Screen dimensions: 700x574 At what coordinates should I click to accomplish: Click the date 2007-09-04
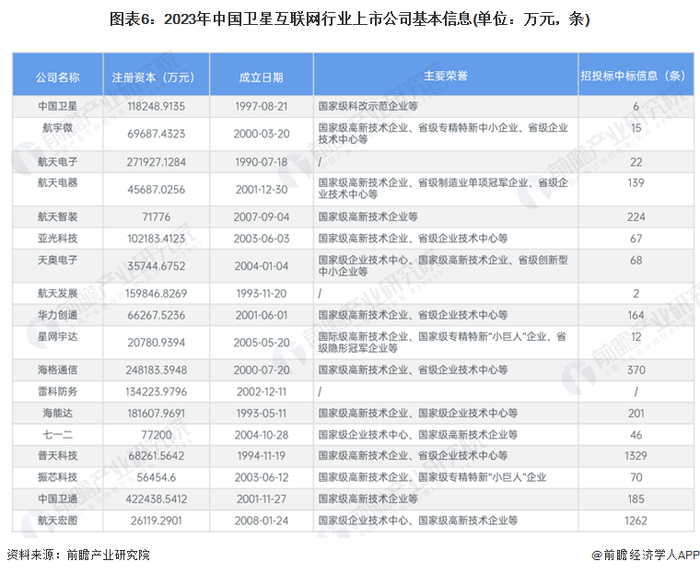(261, 217)
